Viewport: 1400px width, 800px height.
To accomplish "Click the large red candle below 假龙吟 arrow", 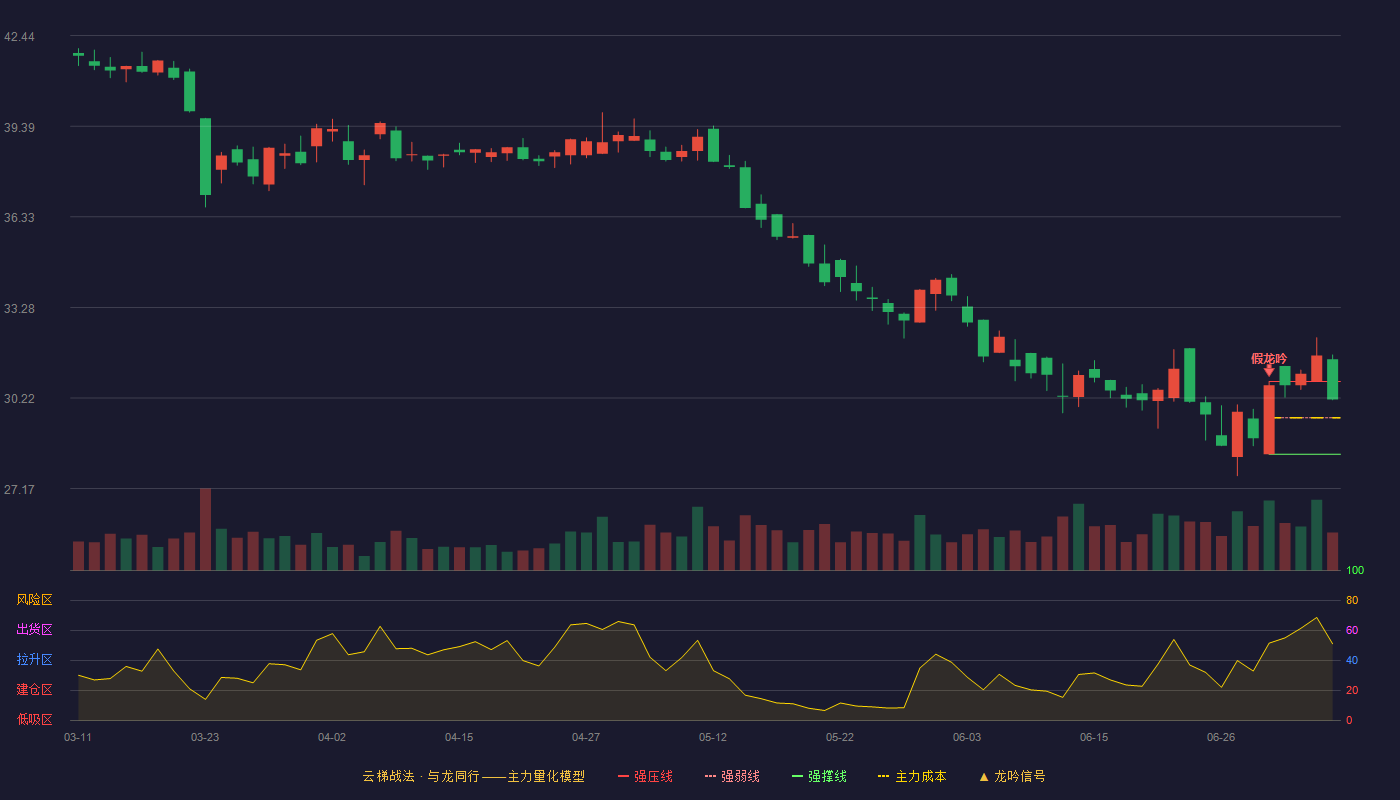I will pyautogui.click(x=1269, y=420).
